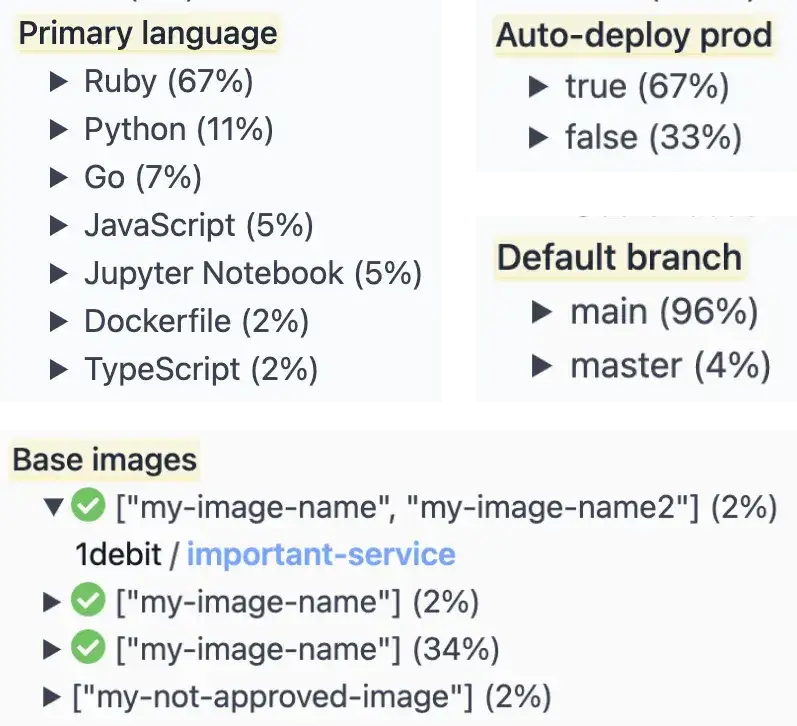
Task: Expand the my-not-approved-image (2%) row
Action: [52, 697]
